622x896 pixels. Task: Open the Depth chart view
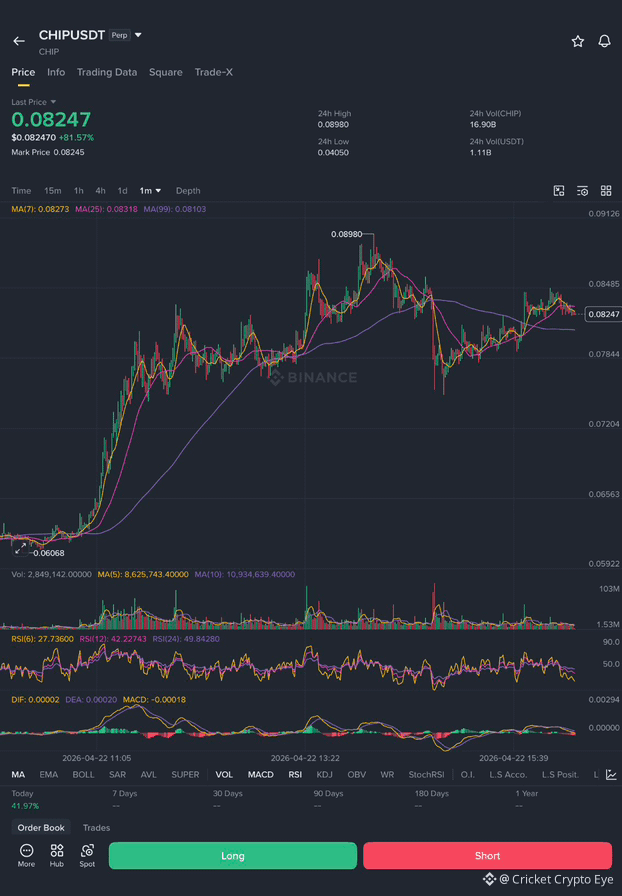point(188,191)
